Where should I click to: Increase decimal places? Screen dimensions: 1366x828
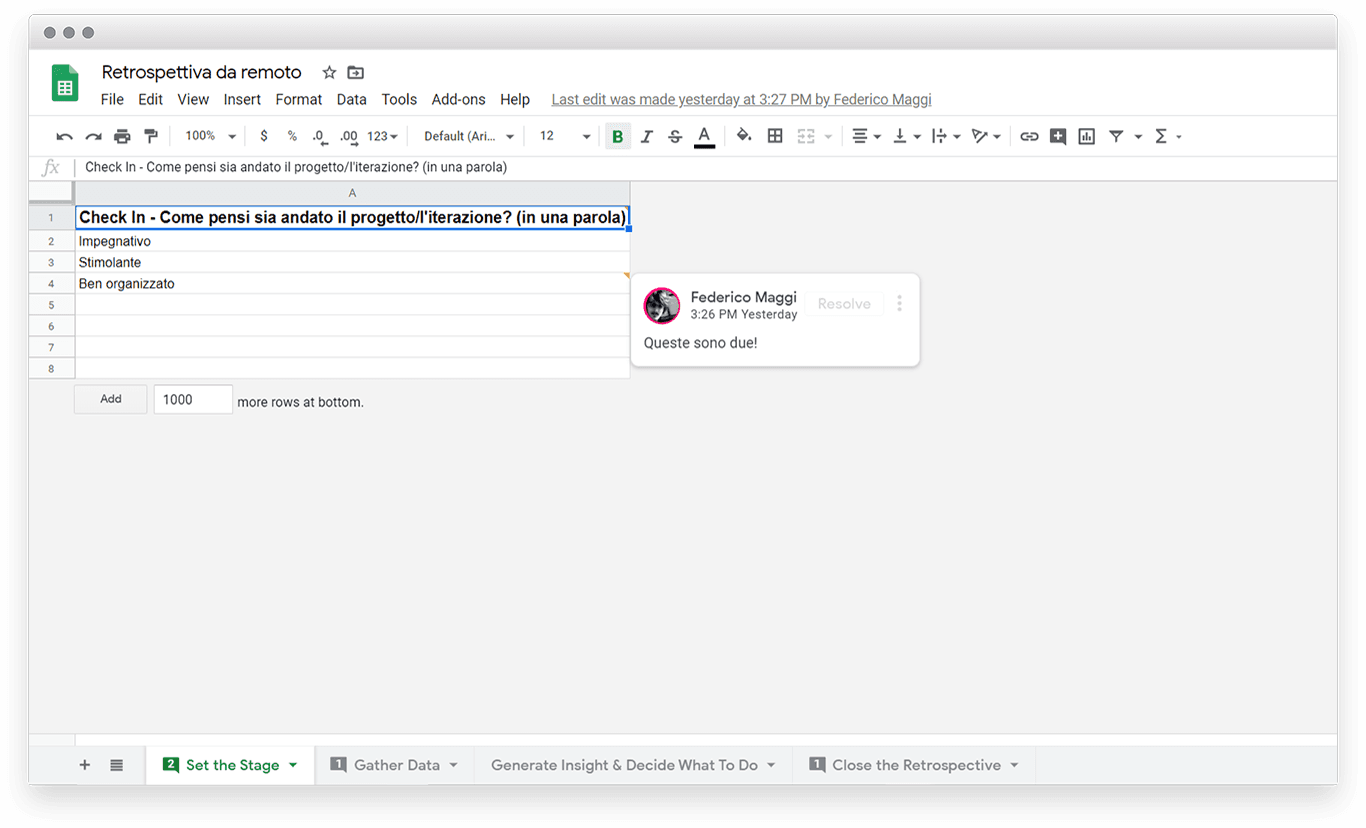coord(349,137)
